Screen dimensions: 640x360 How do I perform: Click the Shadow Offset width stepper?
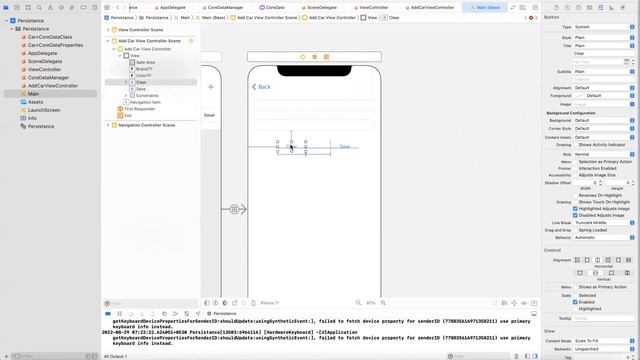pyautogui.click(x=600, y=183)
